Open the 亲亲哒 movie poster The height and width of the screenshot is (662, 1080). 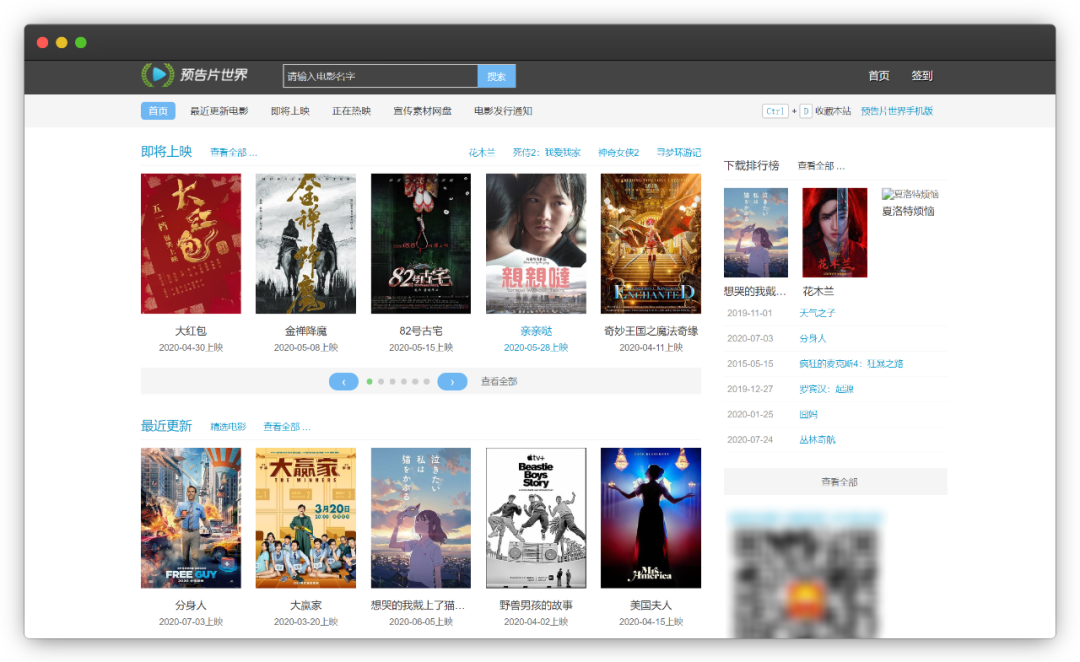(x=536, y=243)
